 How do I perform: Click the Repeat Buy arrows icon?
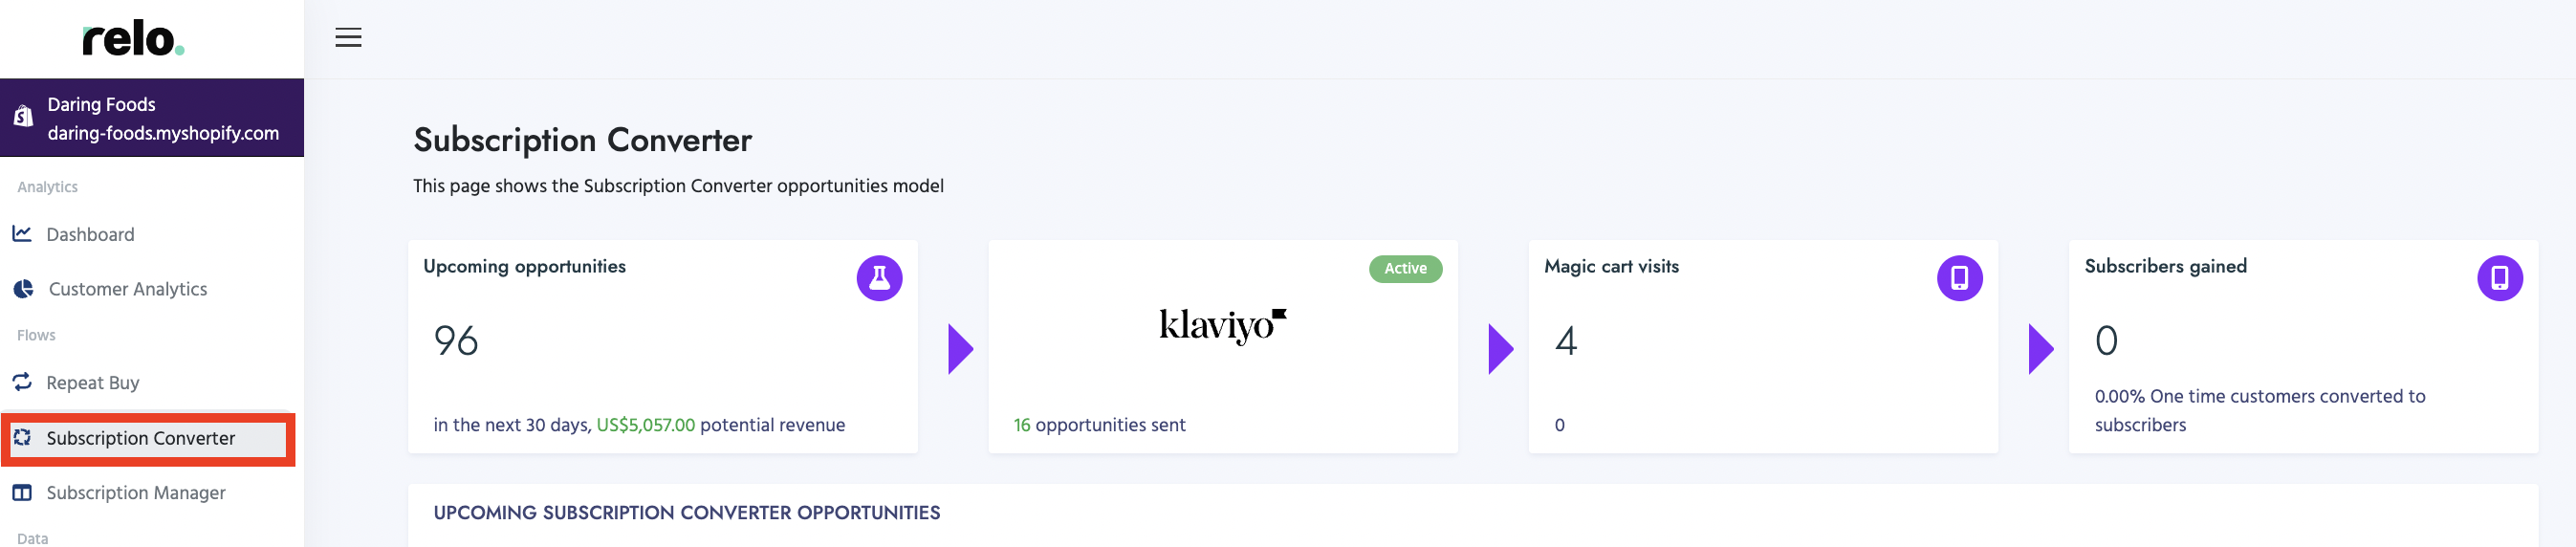(22, 382)
